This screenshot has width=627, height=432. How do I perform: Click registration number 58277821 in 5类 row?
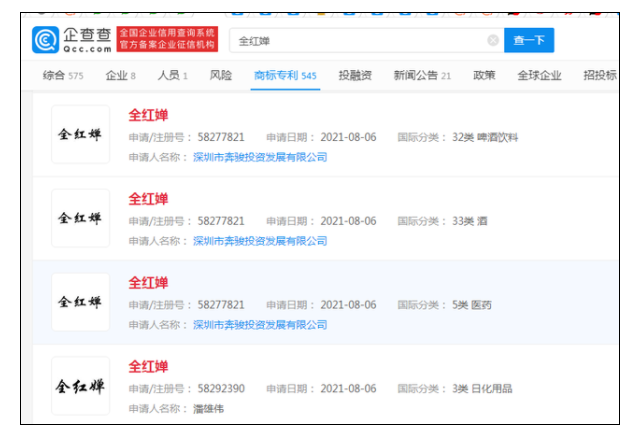[x=221, y=305]
